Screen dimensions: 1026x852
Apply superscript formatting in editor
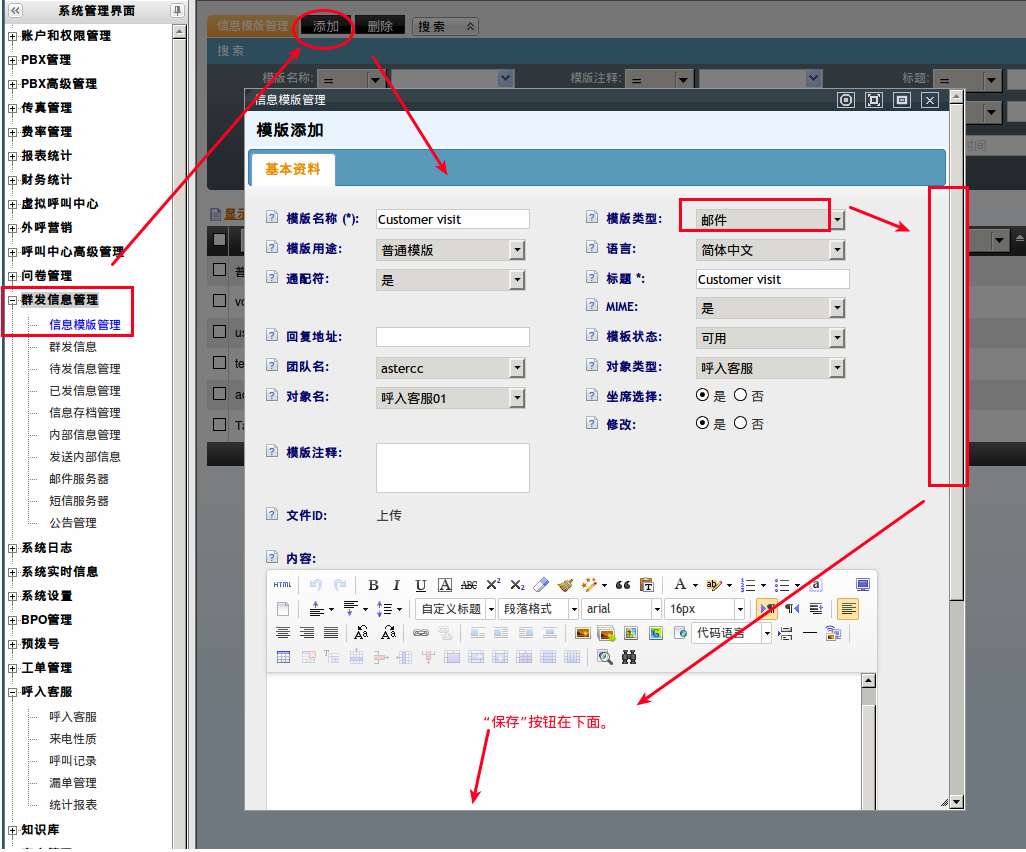(x=493, y=585)
